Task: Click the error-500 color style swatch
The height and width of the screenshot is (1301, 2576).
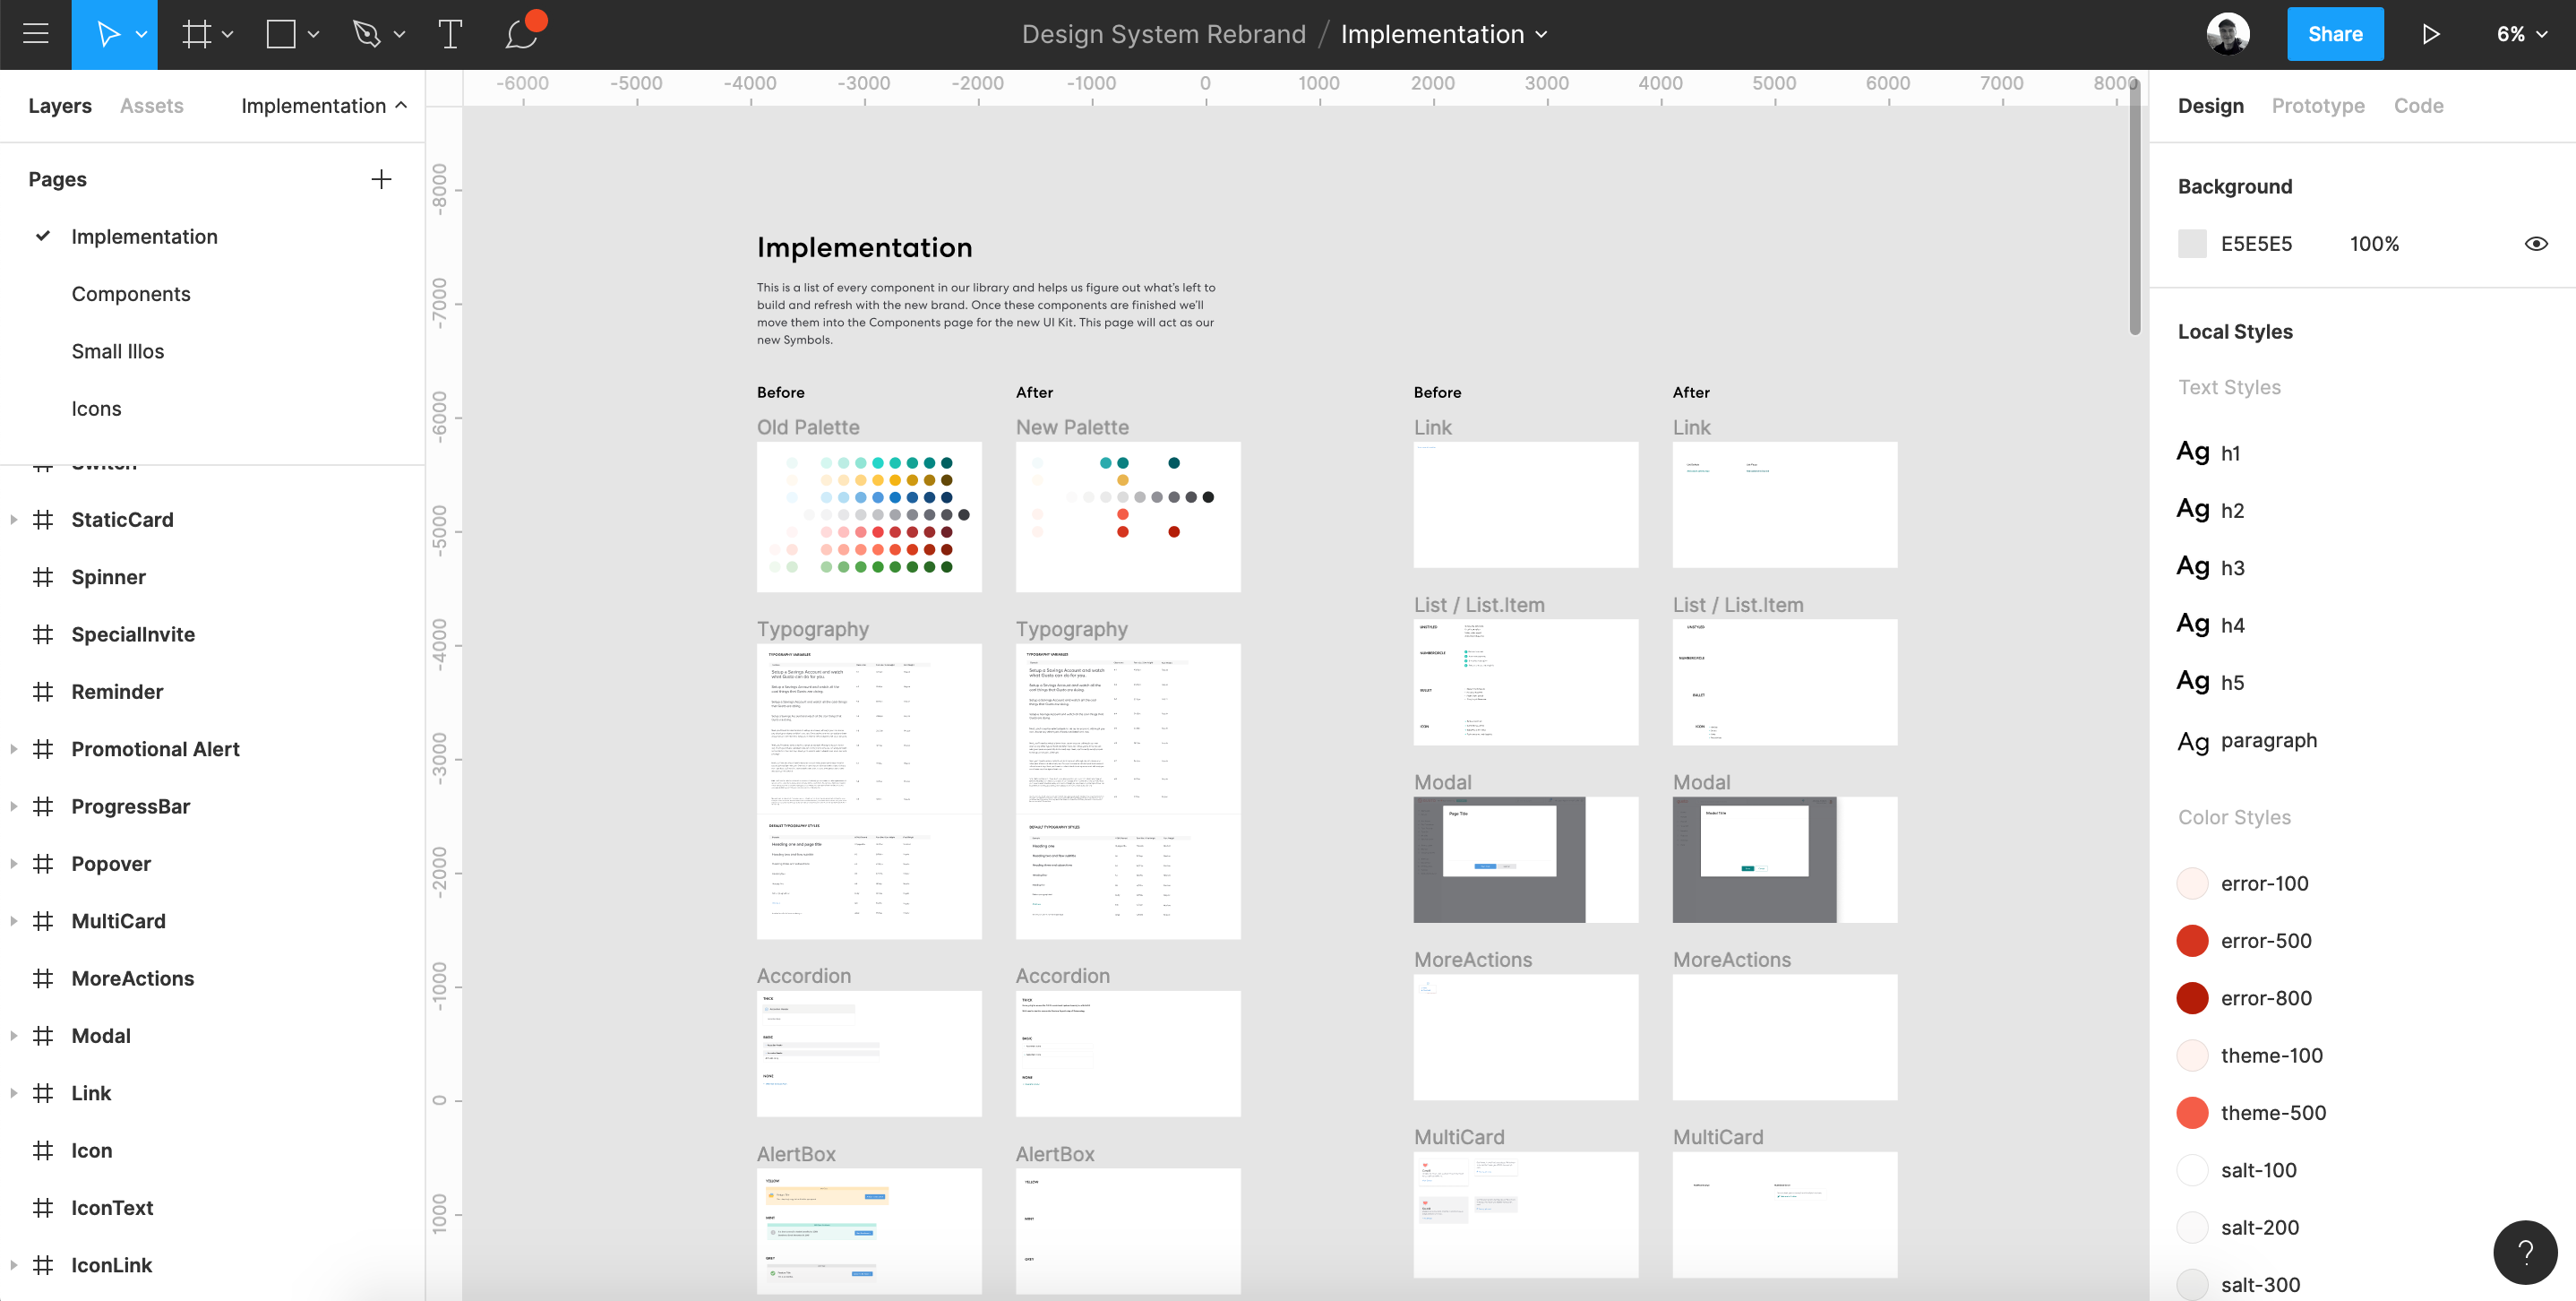Action: tap(2192, 941)
